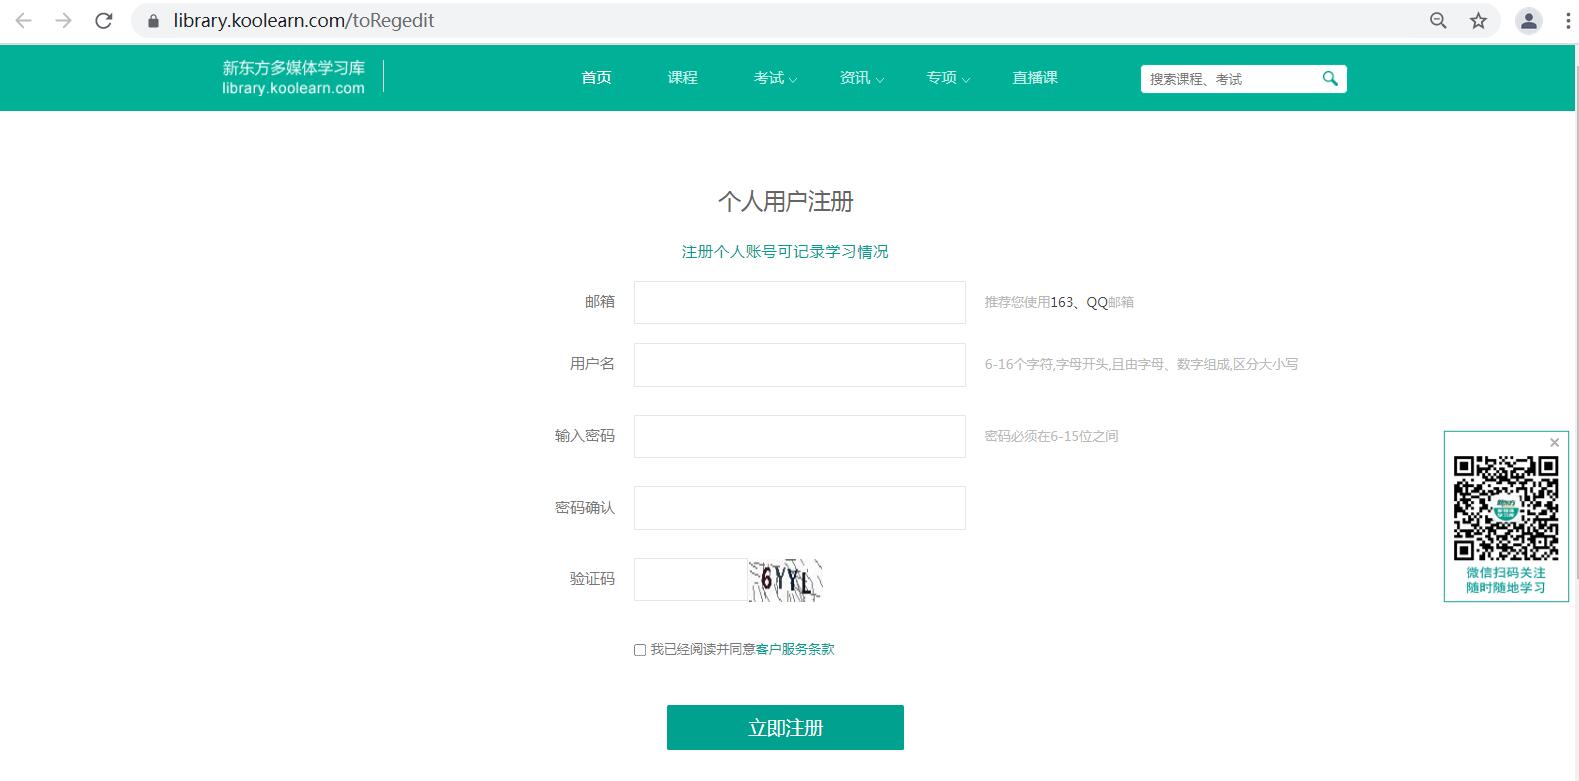Expand the 考试 dropdown menu
The image size is (1579, 781).
point(775,78)
